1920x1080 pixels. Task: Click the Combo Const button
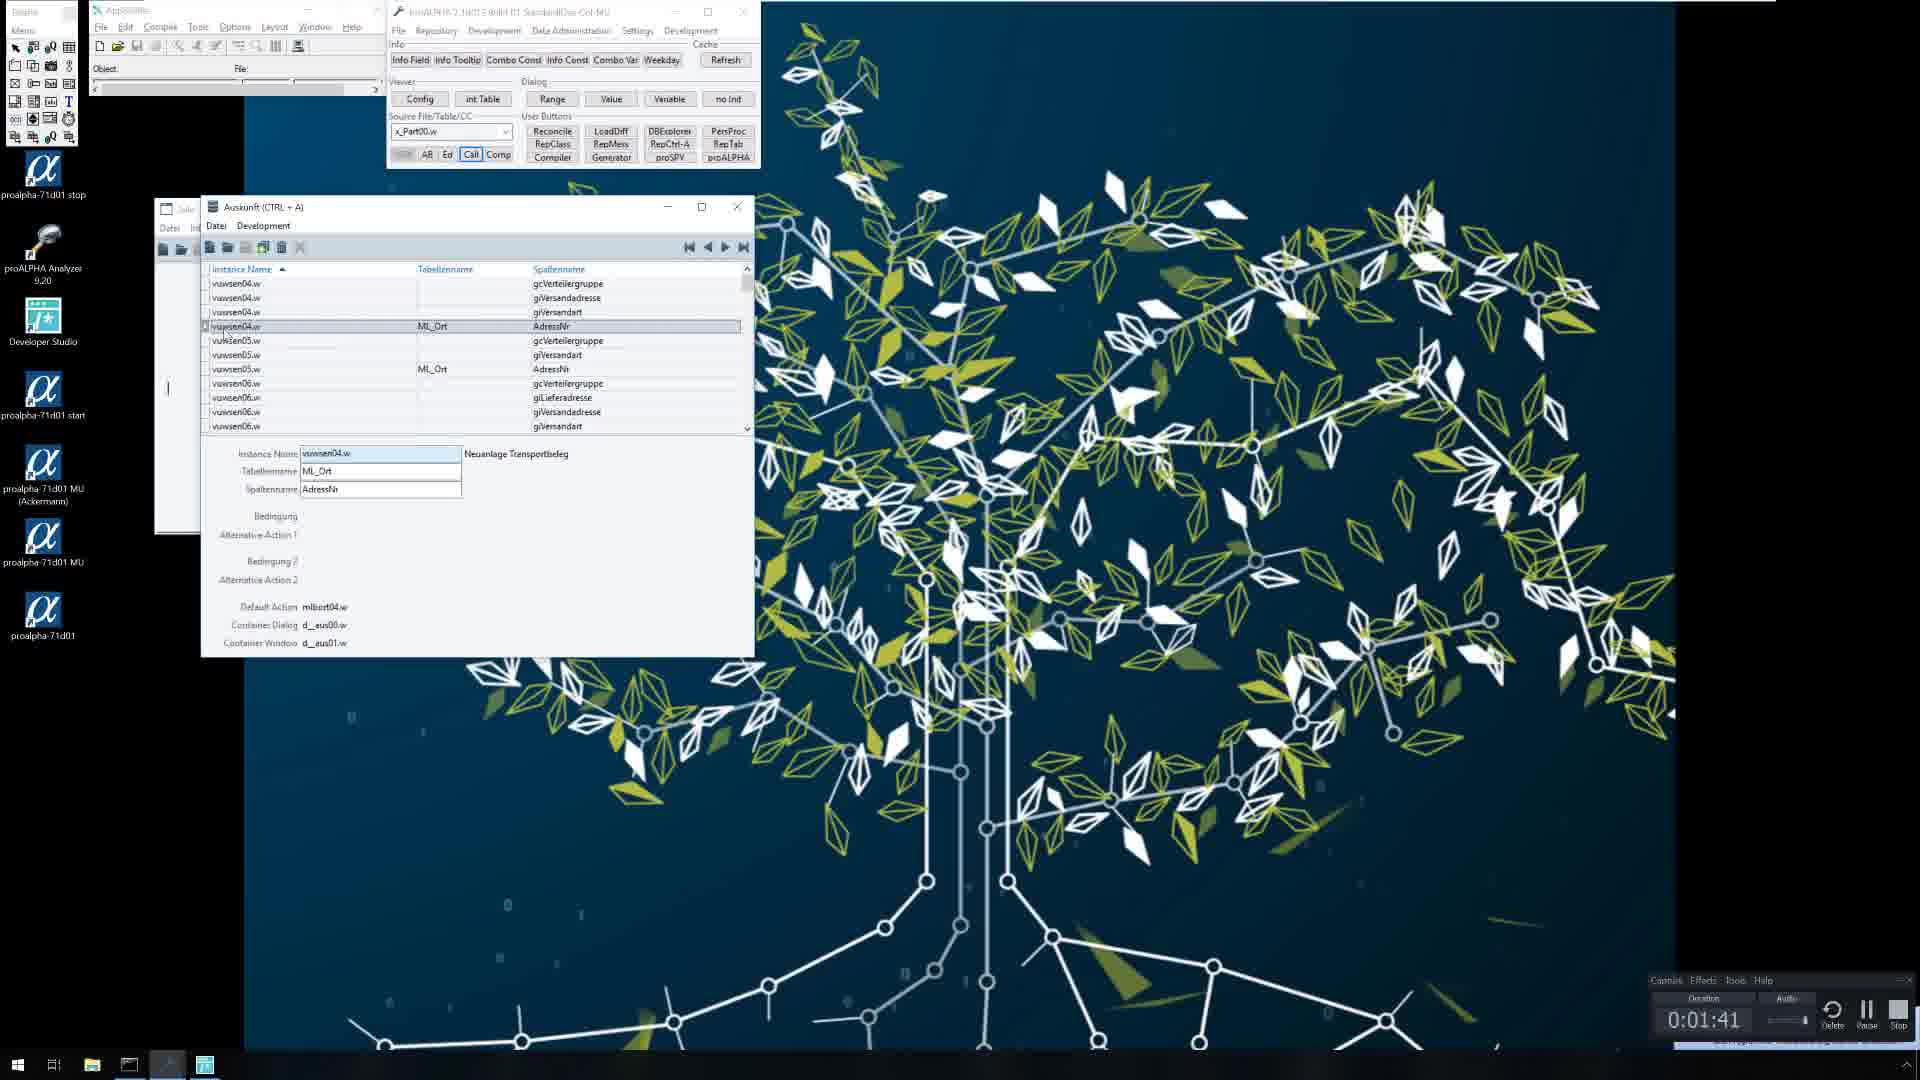[x=514, y=60]
